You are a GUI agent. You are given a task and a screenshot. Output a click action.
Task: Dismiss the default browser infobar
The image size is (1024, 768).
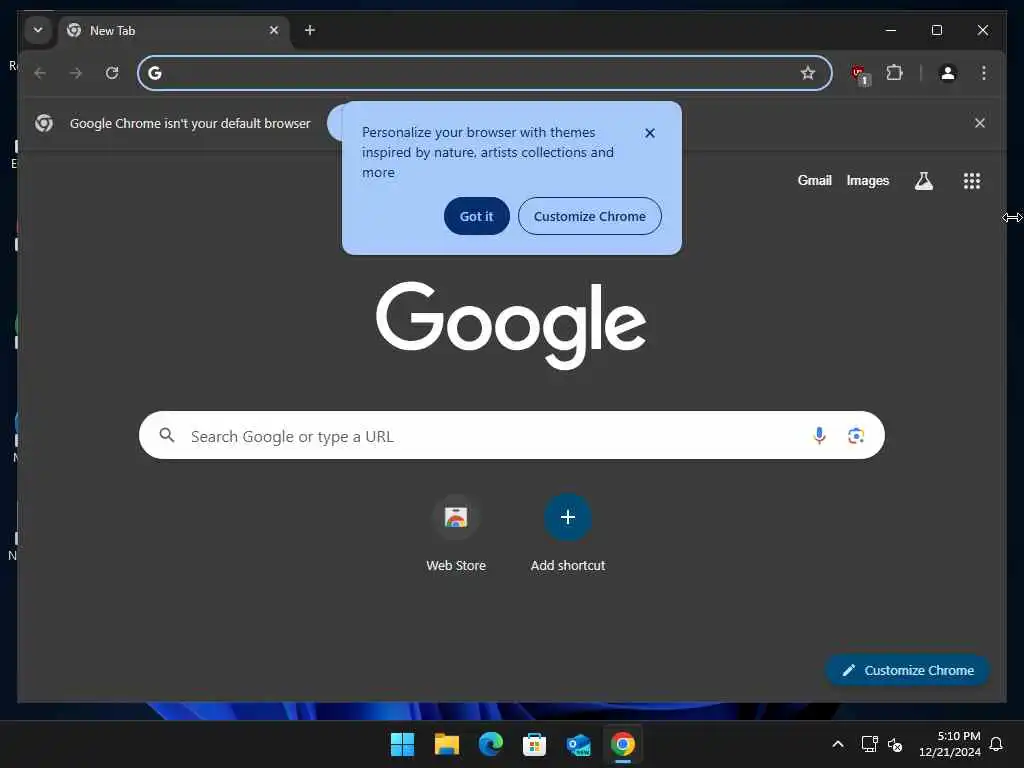(x=980, y=123)
